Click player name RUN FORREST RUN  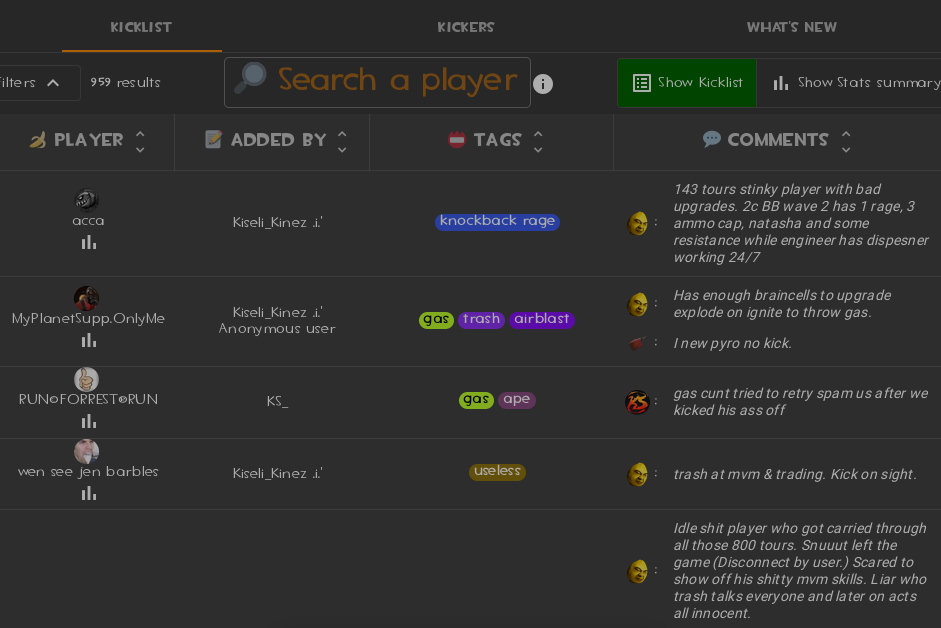tap(88, 399)
